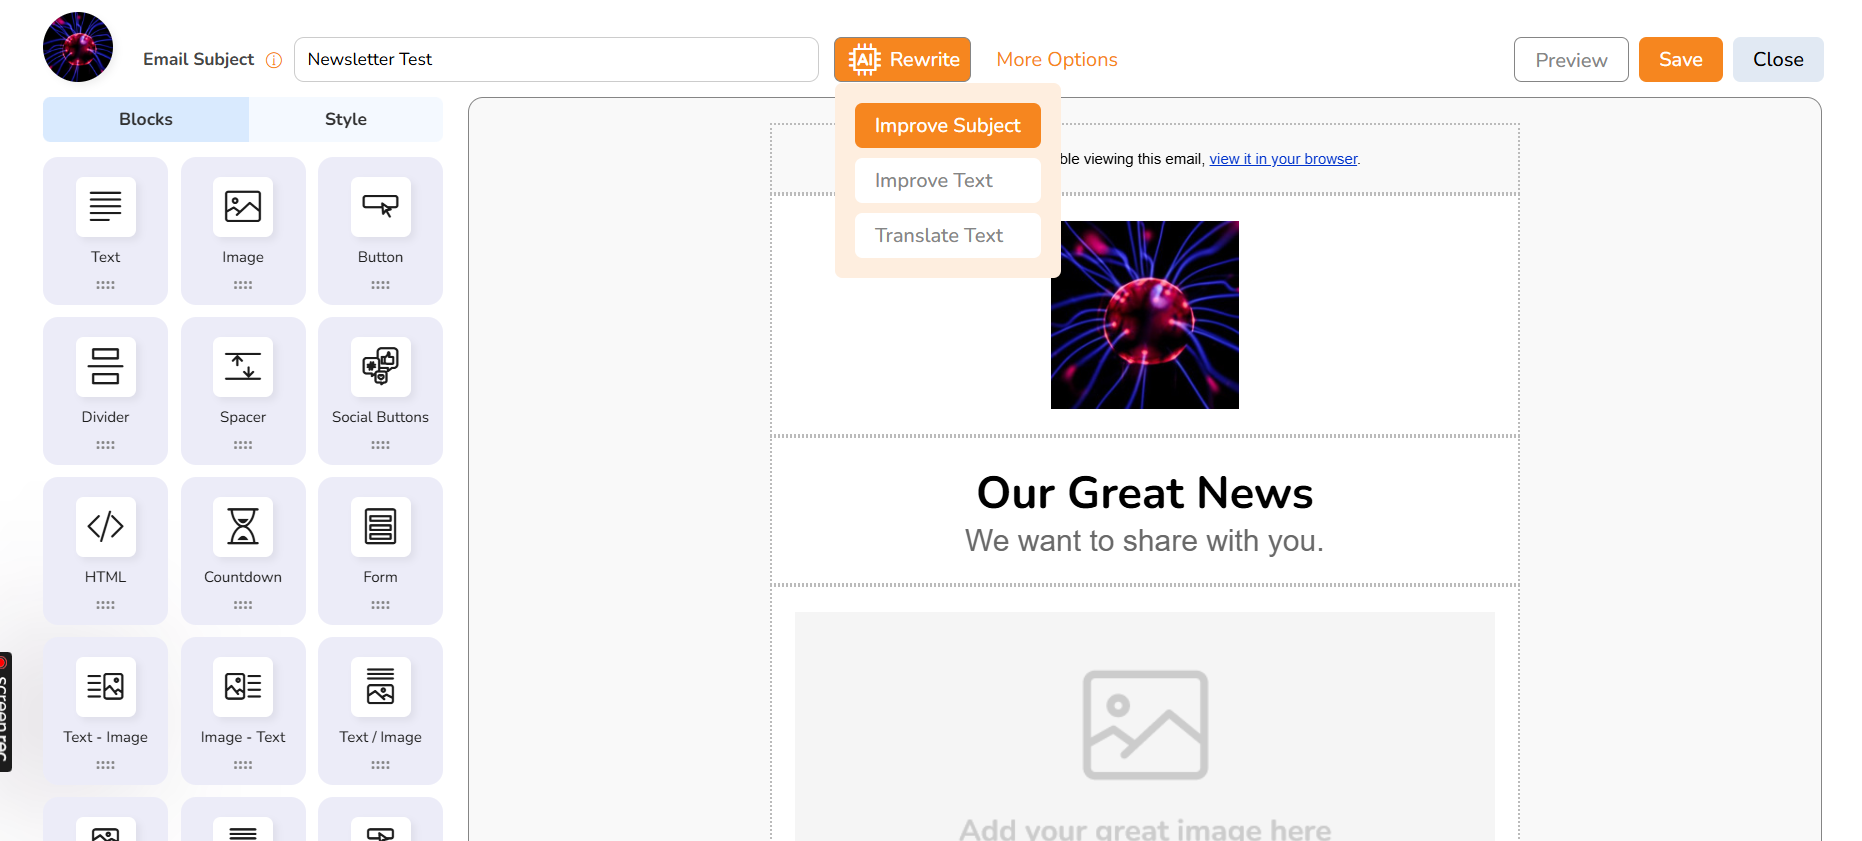The height and width of the screenshot is (841, 1862).
Task: Choose Translate Text from Rewrite menu
Action: click(x=948, y=235)
